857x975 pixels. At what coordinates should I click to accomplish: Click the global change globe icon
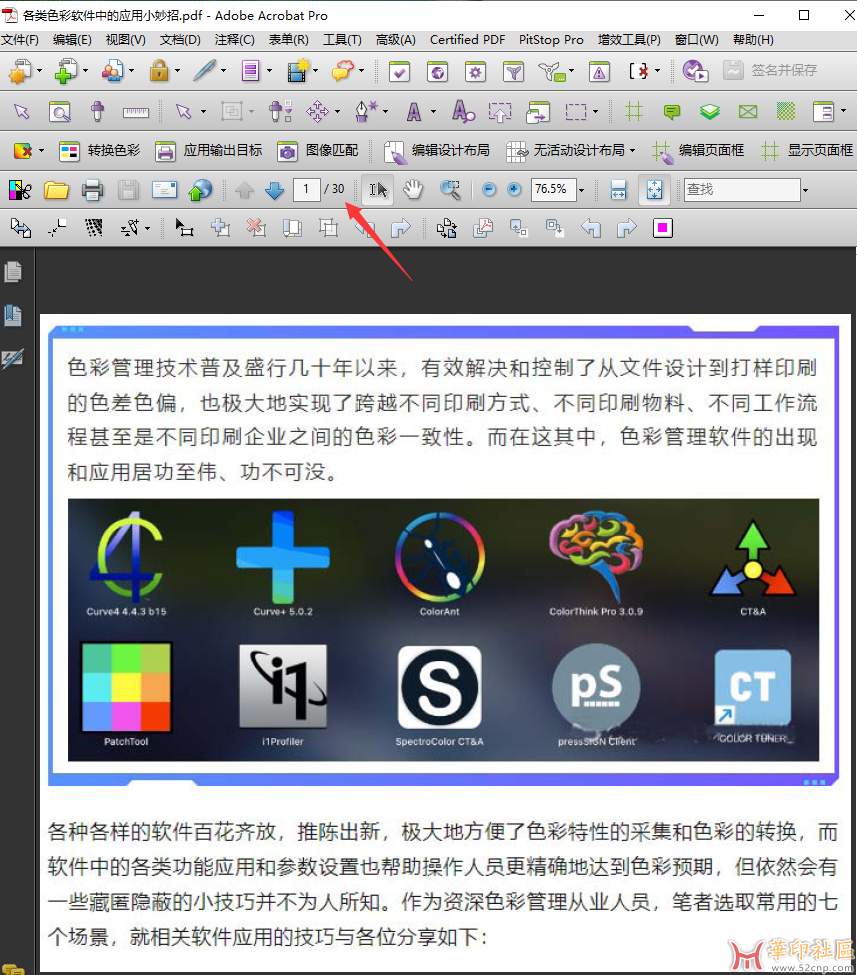pos(438,72)
